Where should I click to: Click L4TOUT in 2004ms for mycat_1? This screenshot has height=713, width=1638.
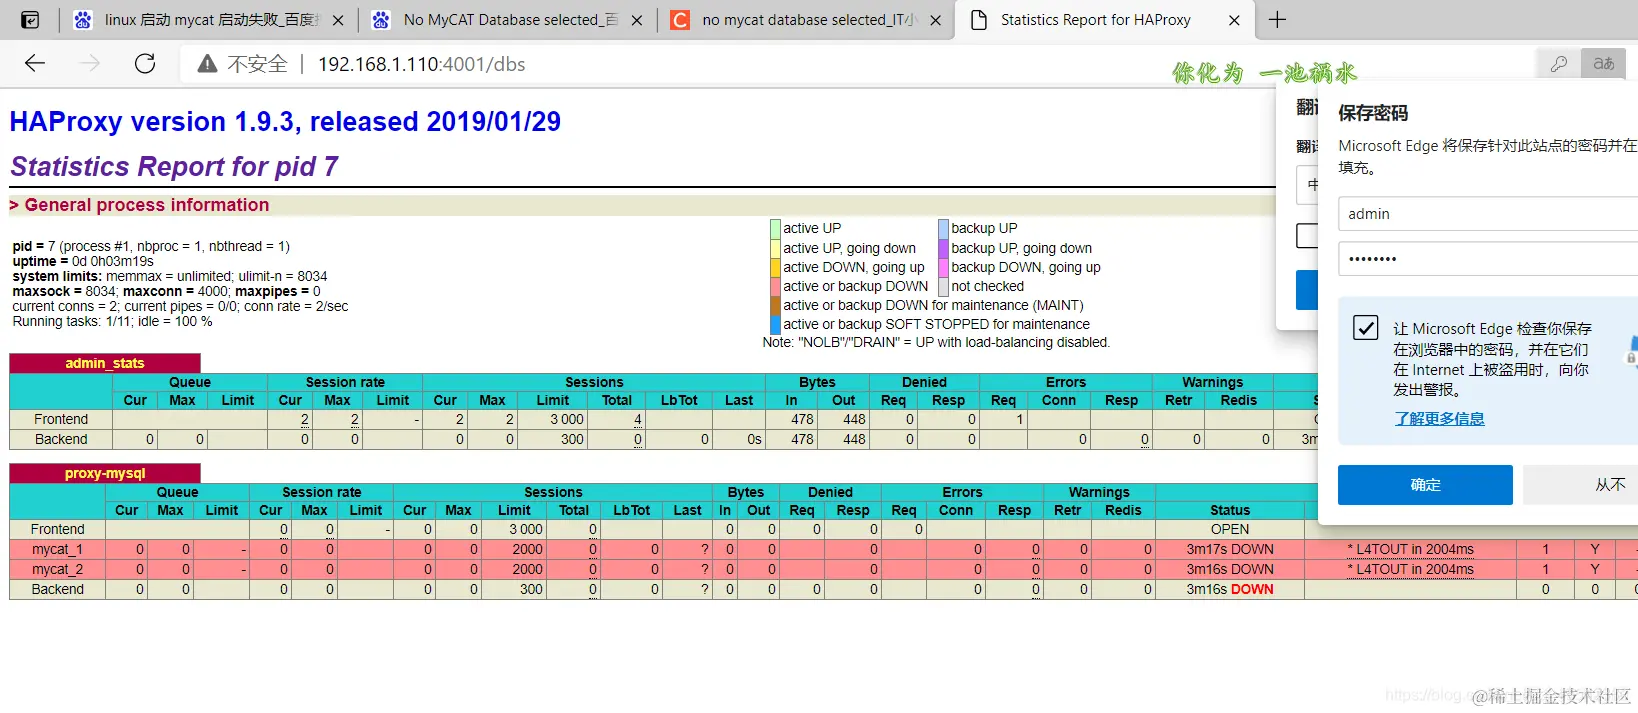click(1410, 549)
